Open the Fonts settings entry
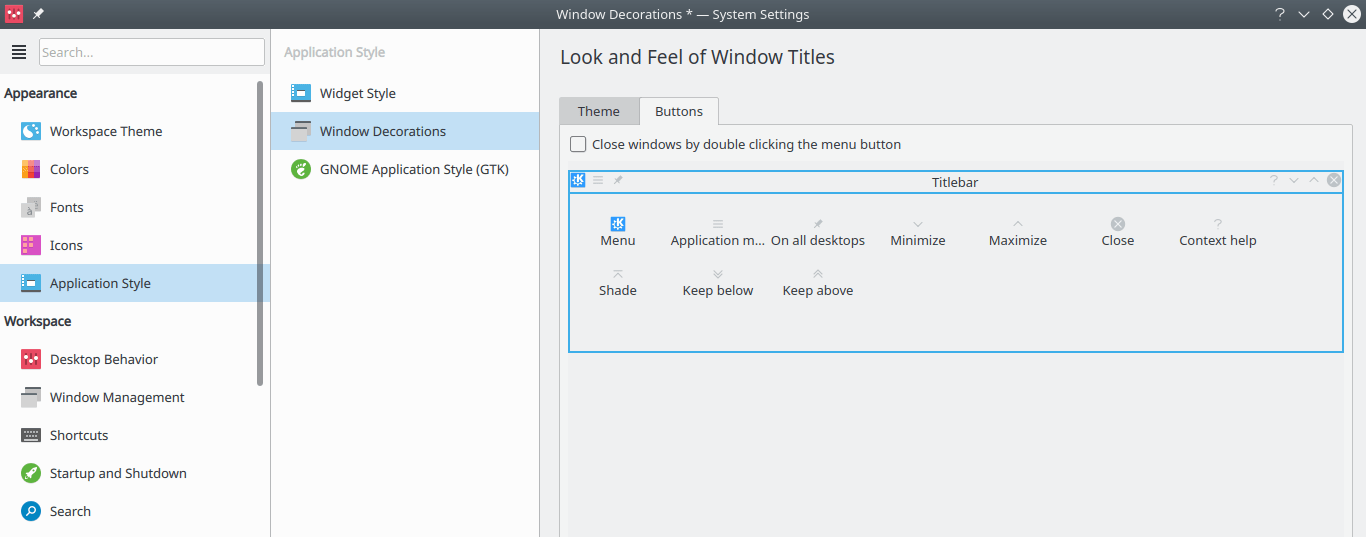The height and width of the screenshot is (537, 1366). [134, 207]
